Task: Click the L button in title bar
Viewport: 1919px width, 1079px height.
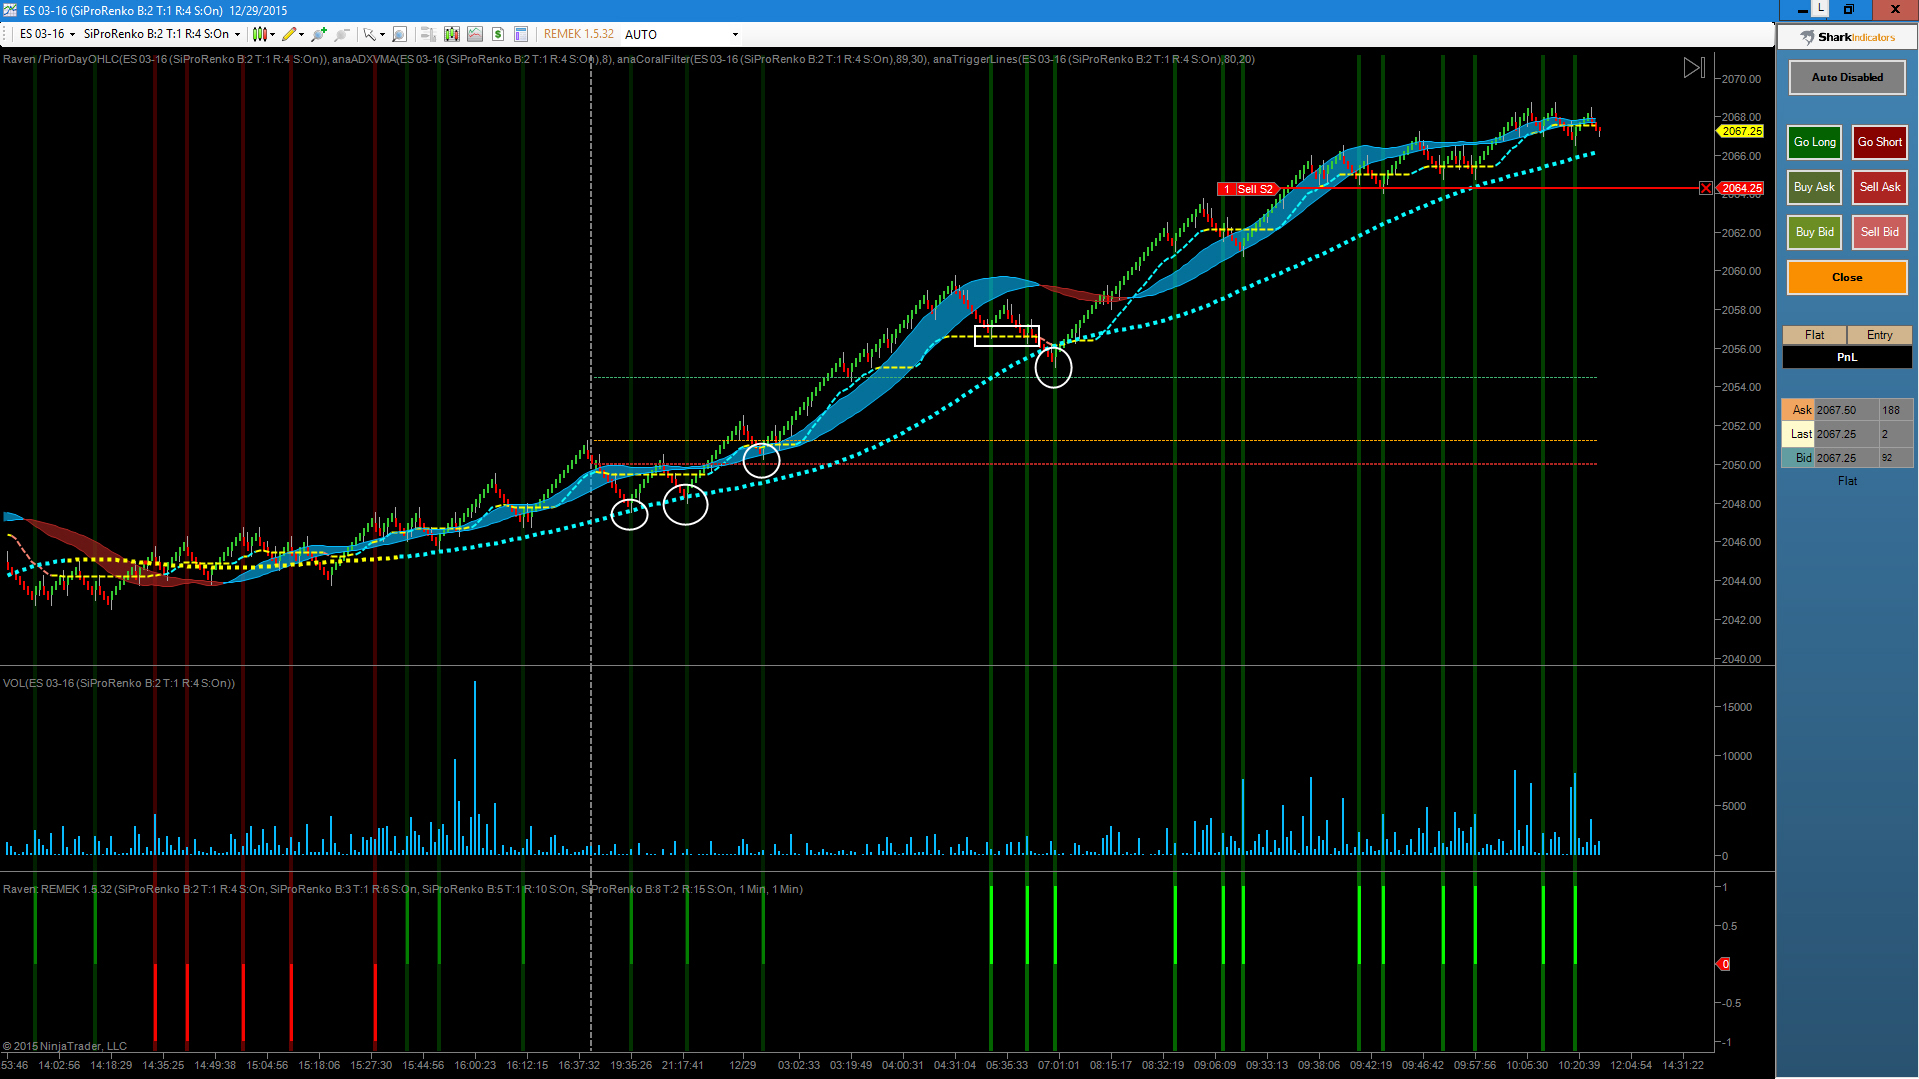Action: [x=1821, y=8]
